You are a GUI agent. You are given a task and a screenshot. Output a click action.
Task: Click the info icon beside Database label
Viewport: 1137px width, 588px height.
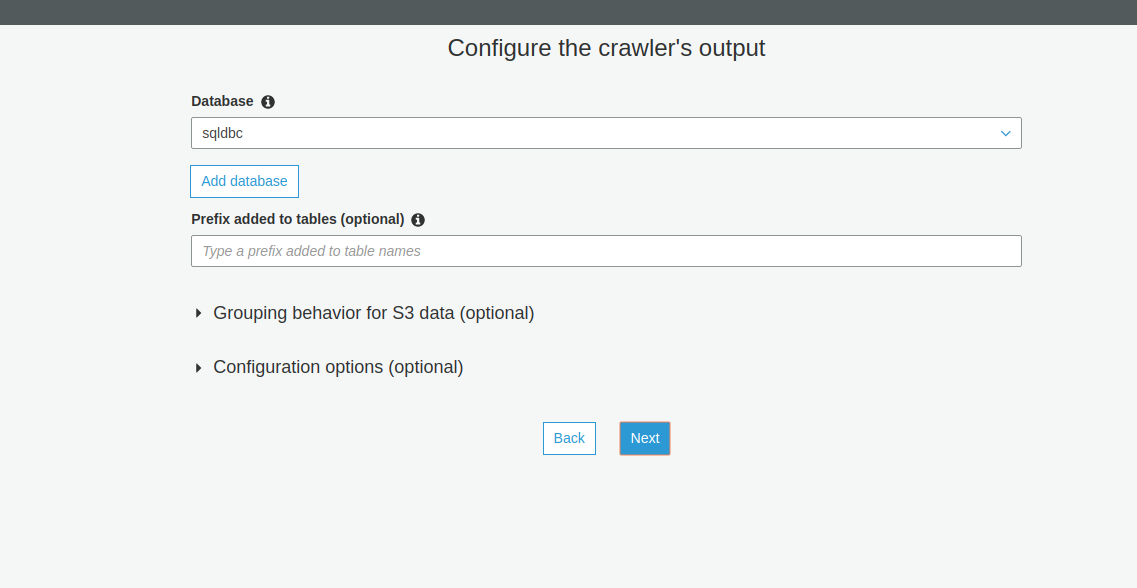click(x=268, y=102)
